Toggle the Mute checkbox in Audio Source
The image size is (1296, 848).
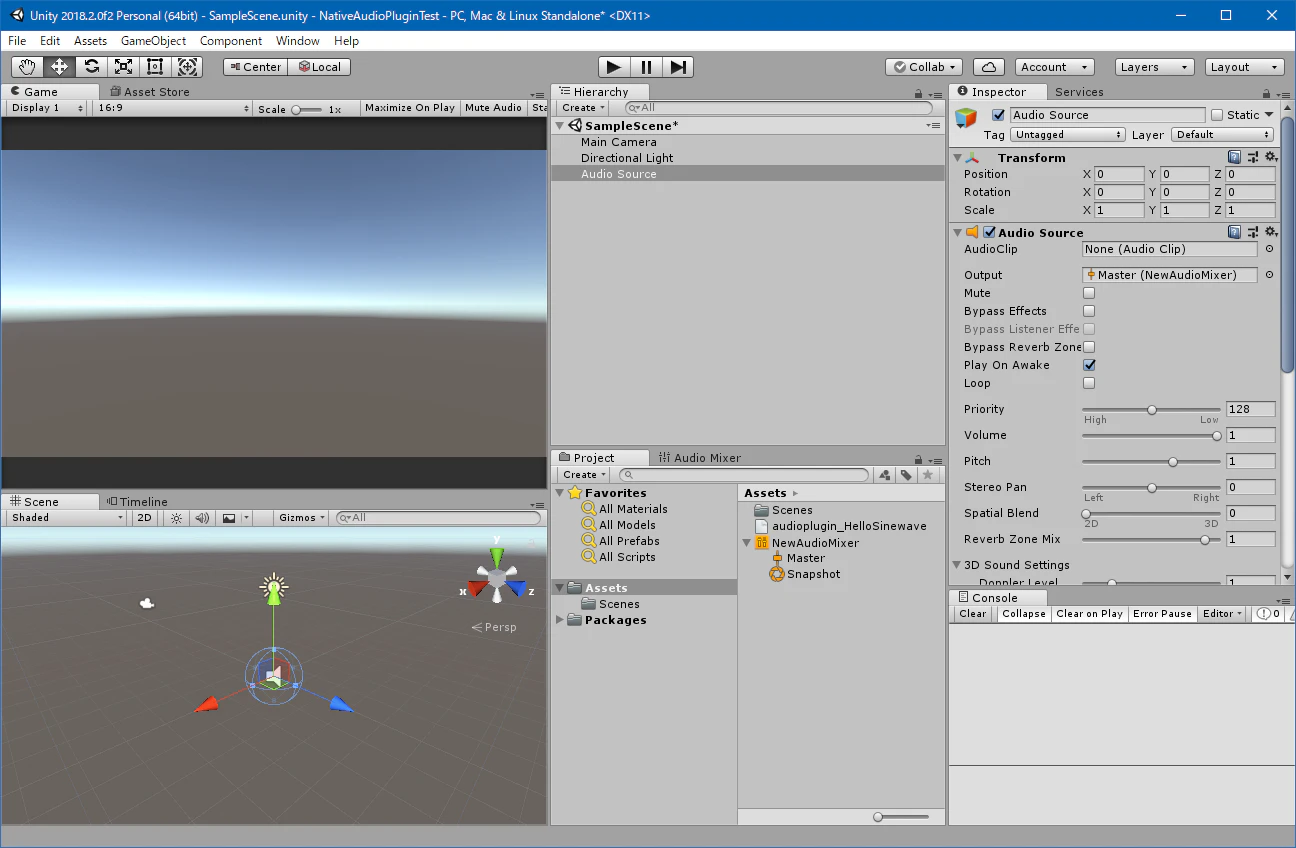tap(1089, 293)
